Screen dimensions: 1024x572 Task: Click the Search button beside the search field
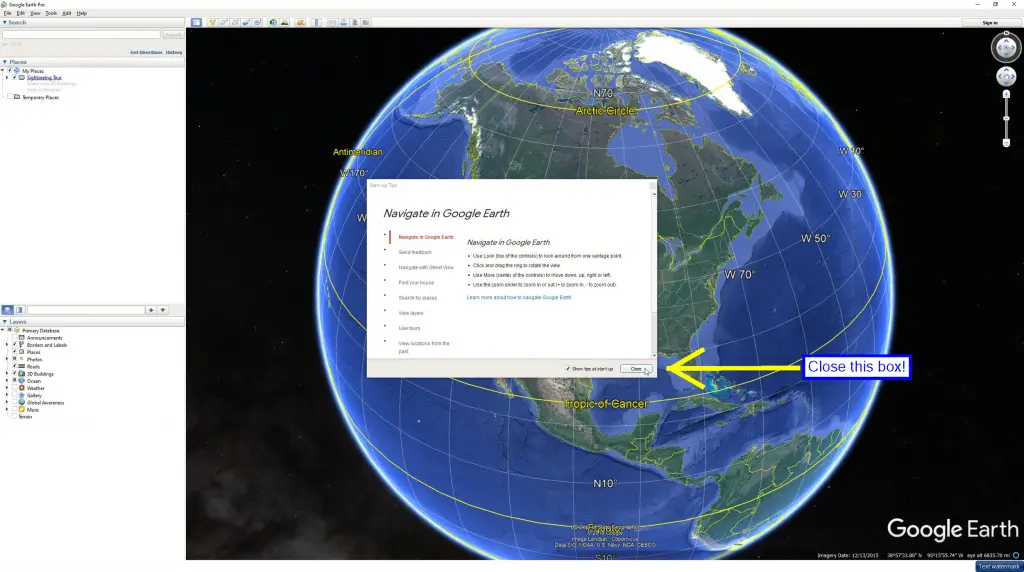(x=173, y=35)
